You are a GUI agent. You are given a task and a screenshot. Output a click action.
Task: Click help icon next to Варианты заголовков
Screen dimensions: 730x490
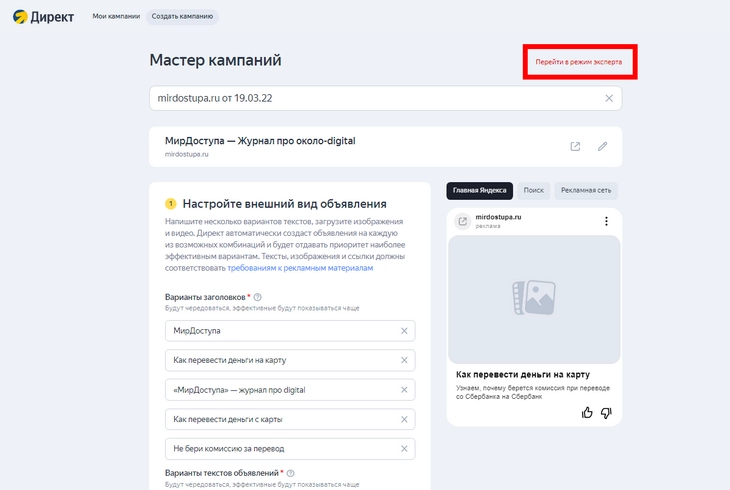257,297
